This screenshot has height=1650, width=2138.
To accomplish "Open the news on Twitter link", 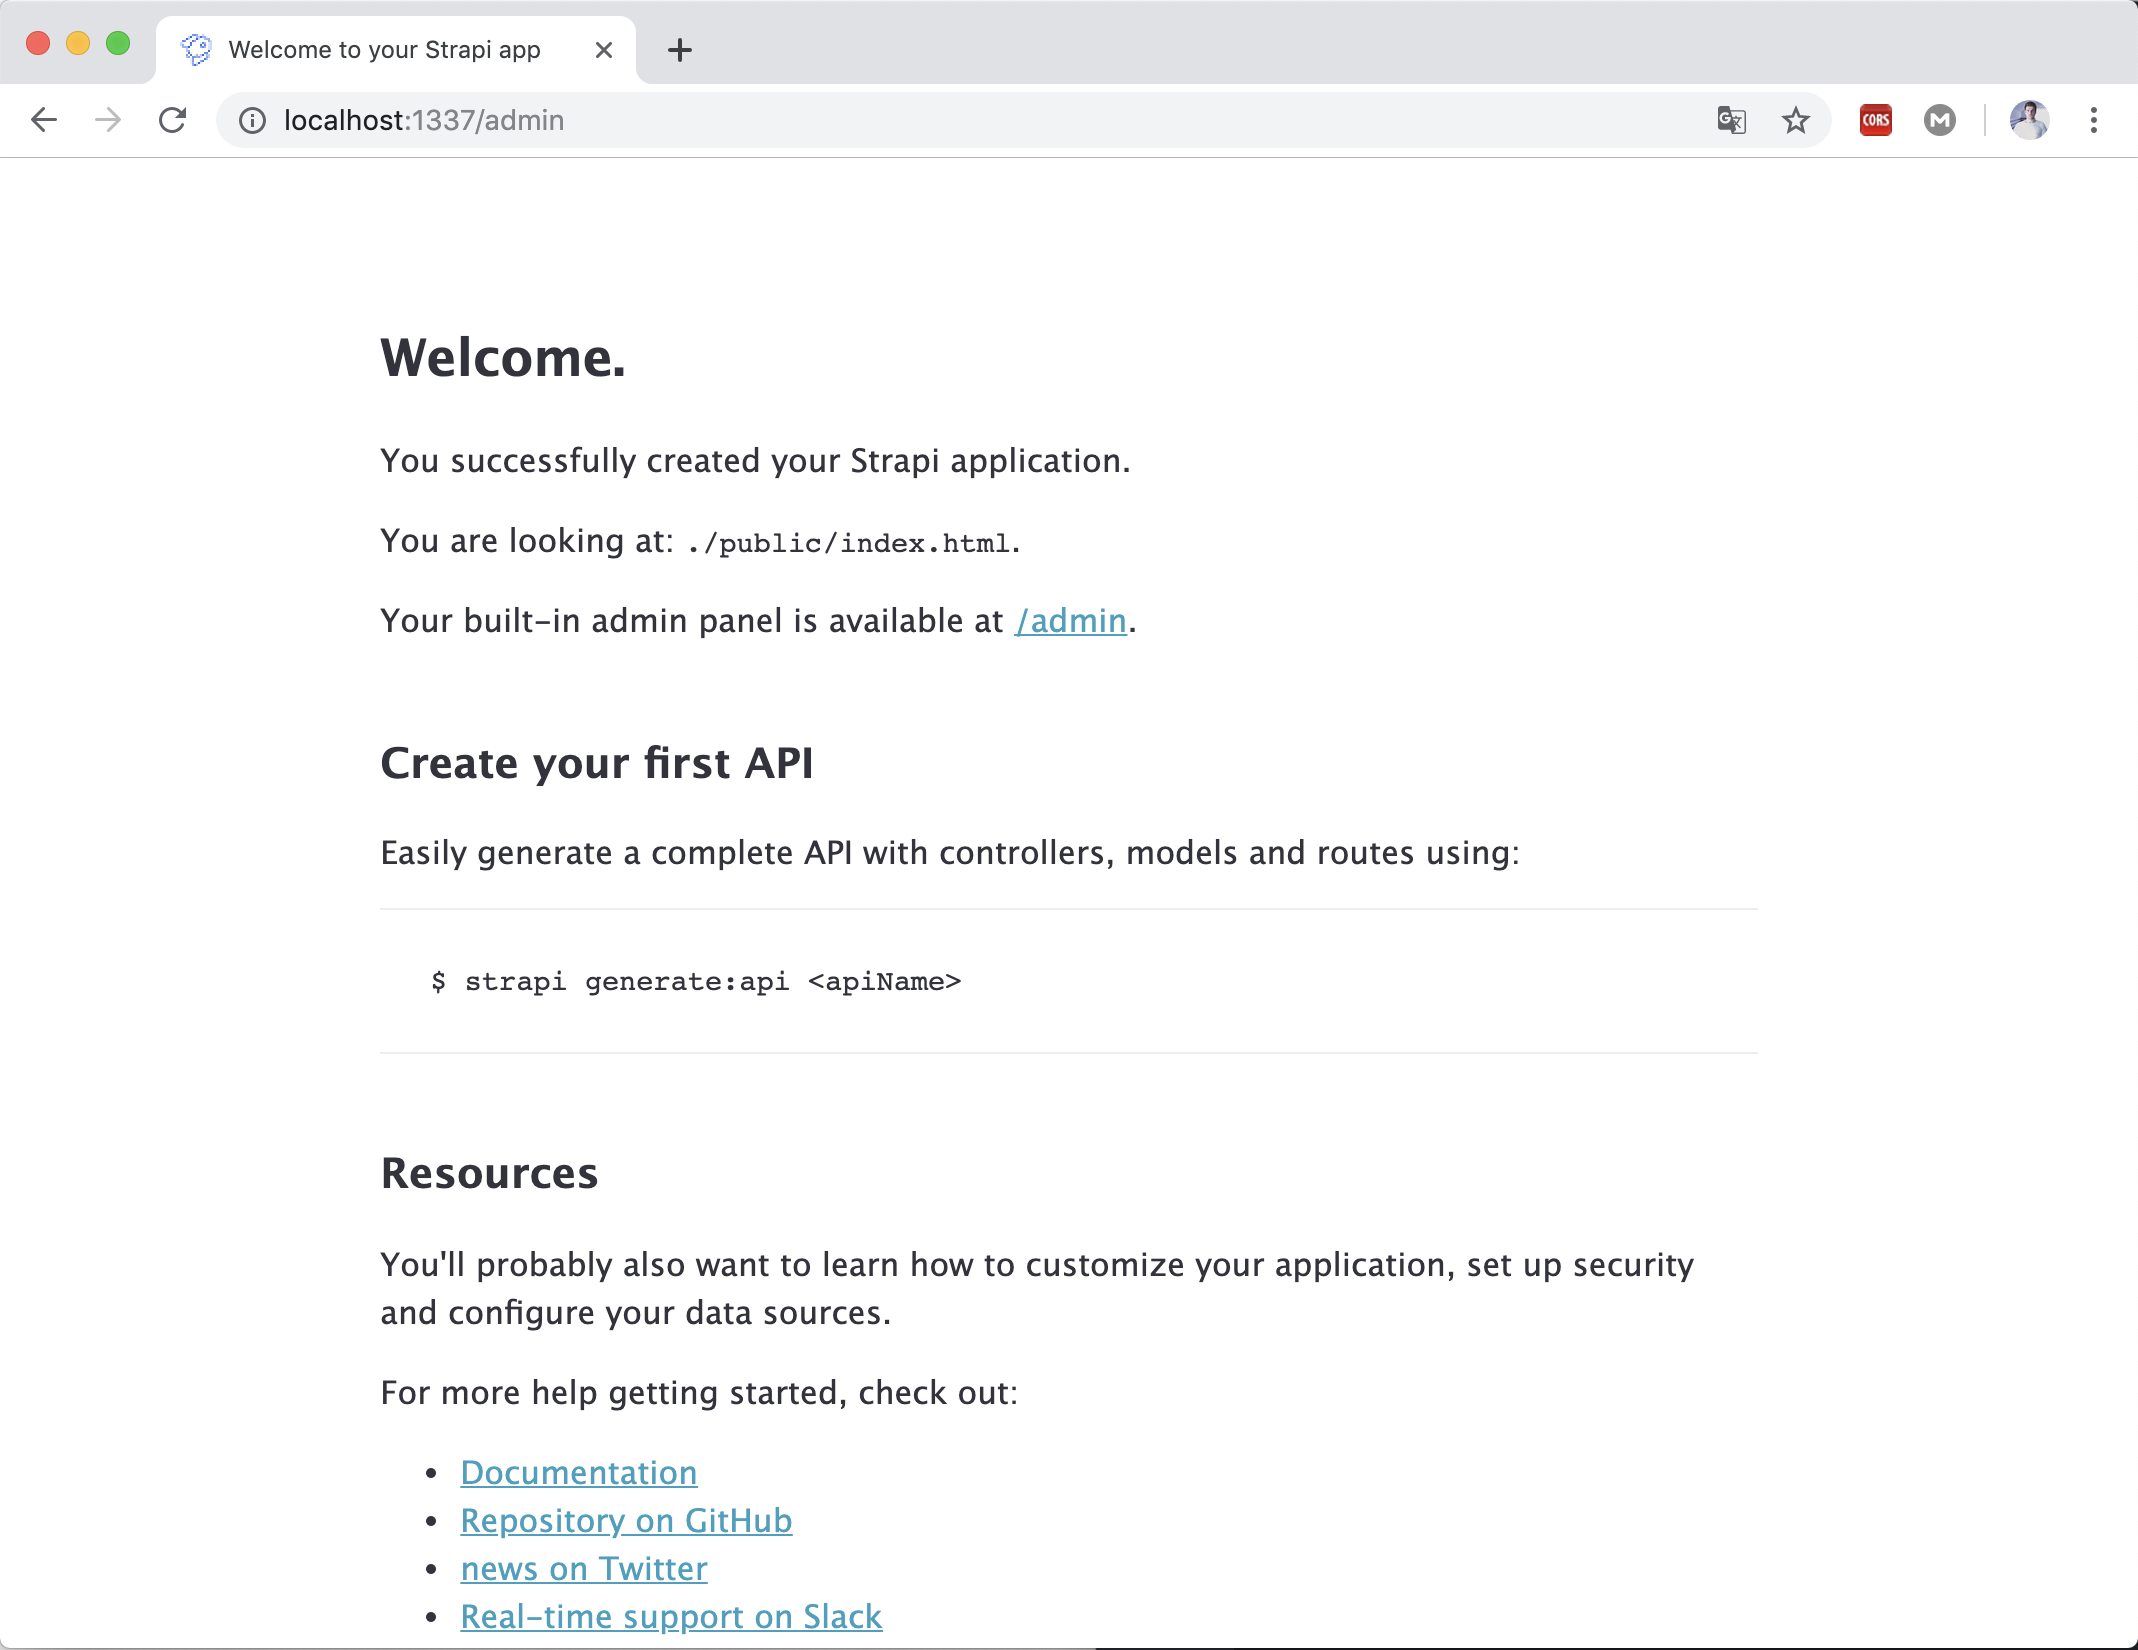I will click(584, 1569).
